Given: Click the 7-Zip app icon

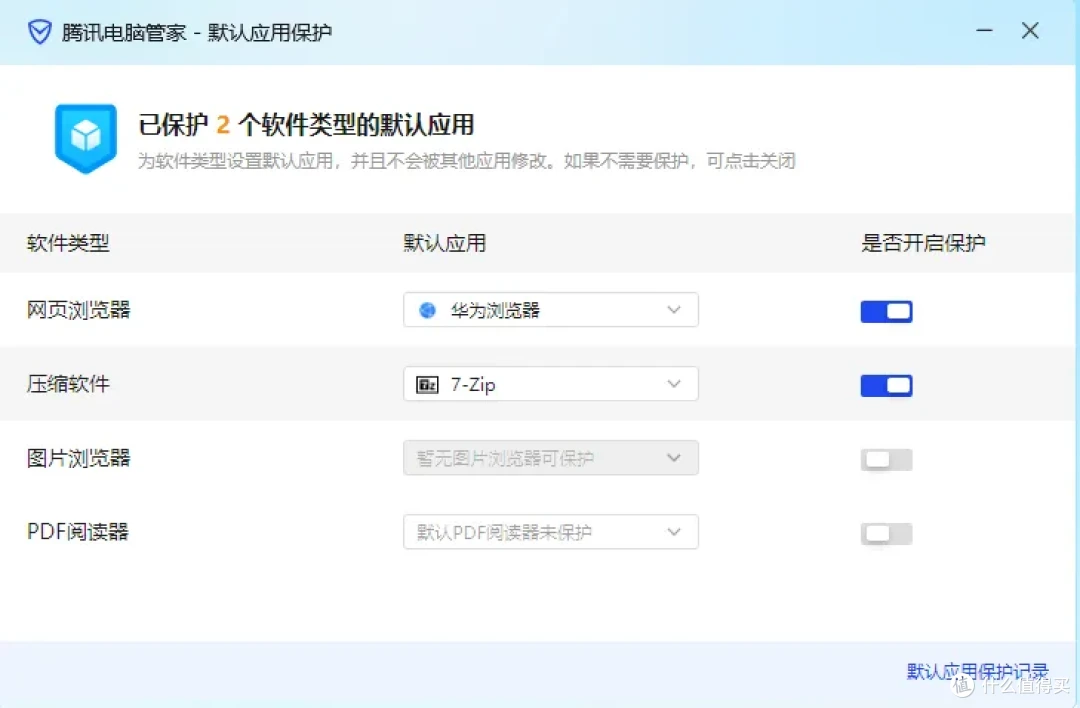Looking at the screenshot, I should (427, 384).
